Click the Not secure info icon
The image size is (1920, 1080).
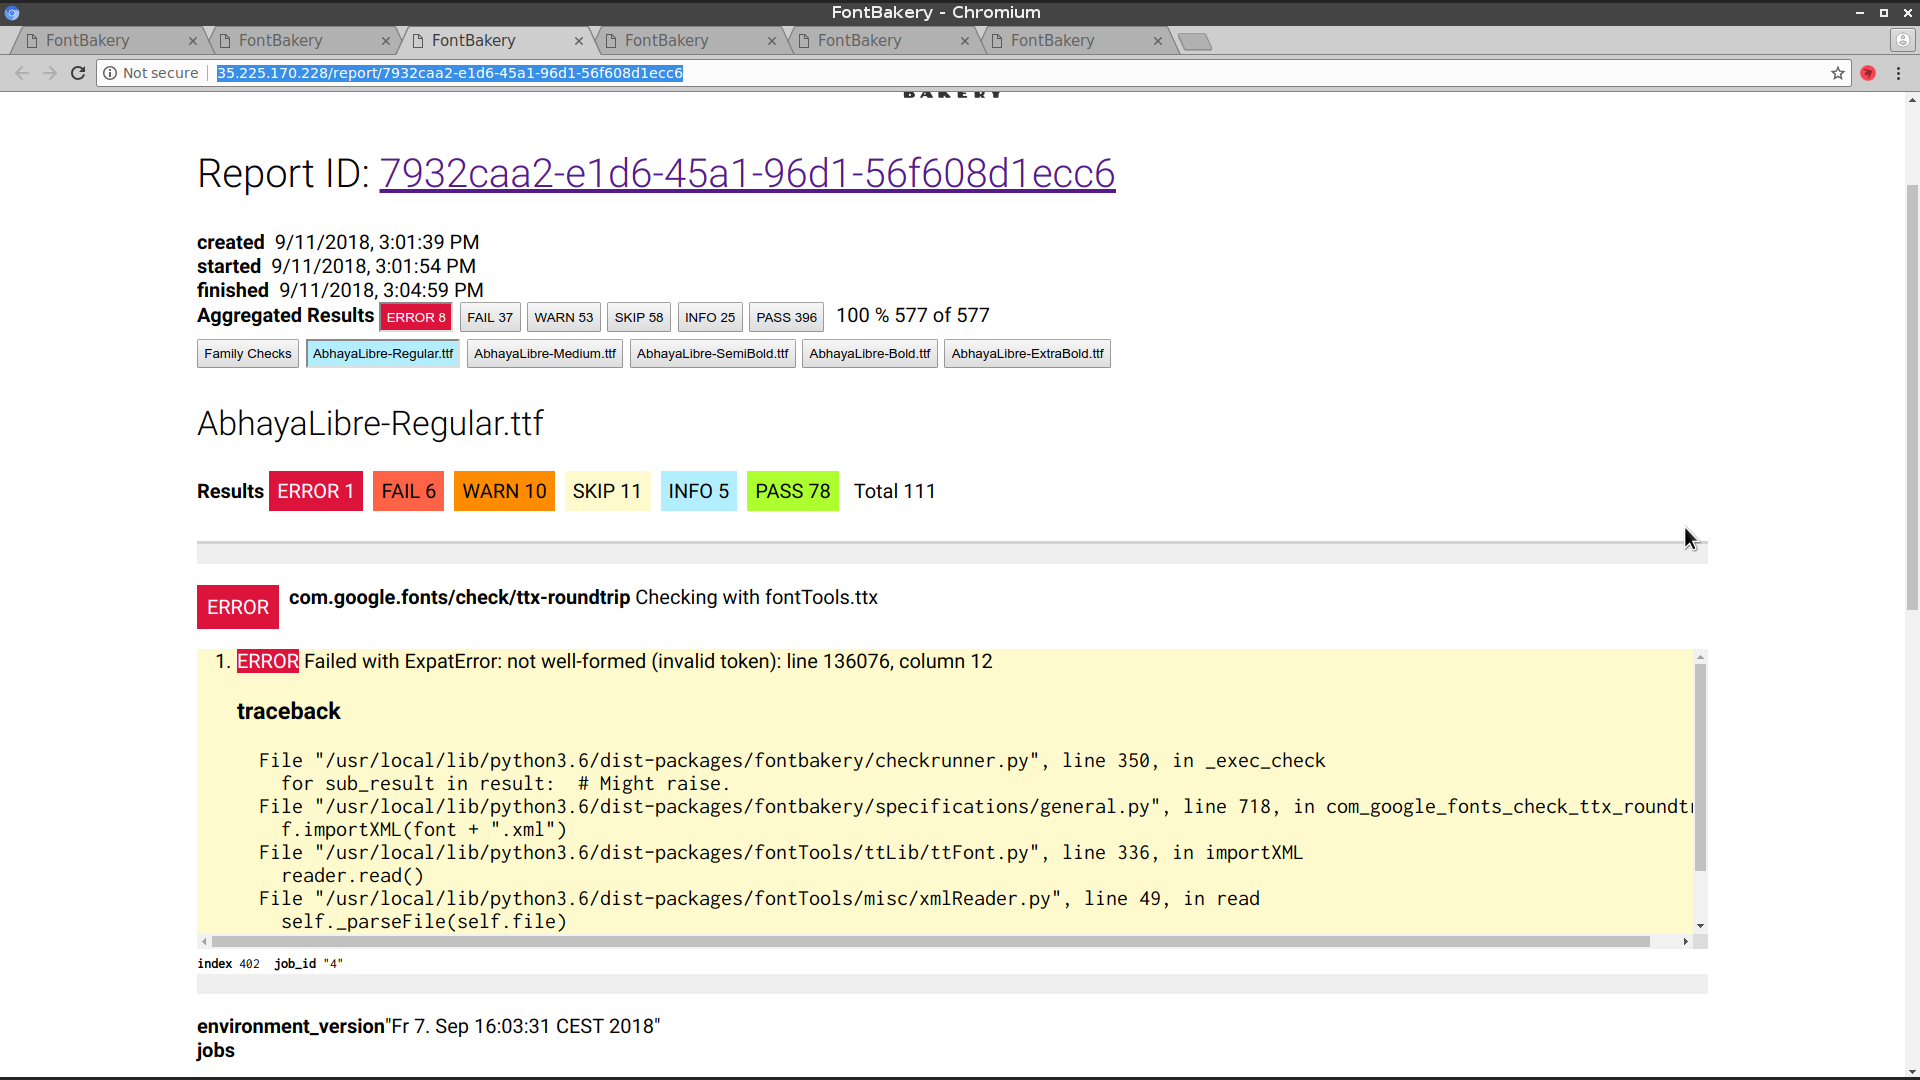coord(110,73)
